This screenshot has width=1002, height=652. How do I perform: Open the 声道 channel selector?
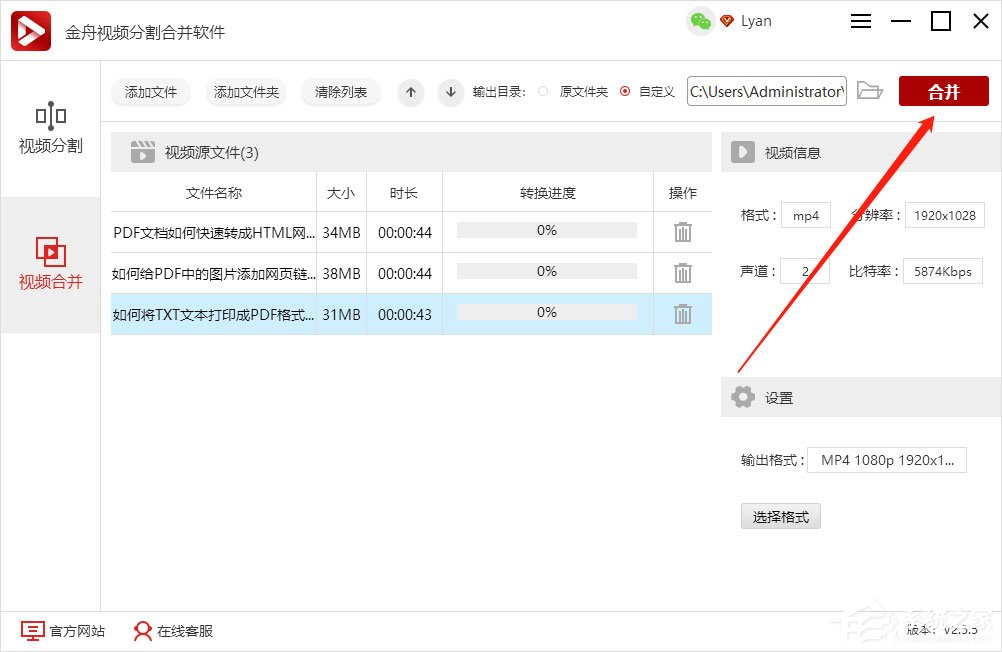[805, 271]
